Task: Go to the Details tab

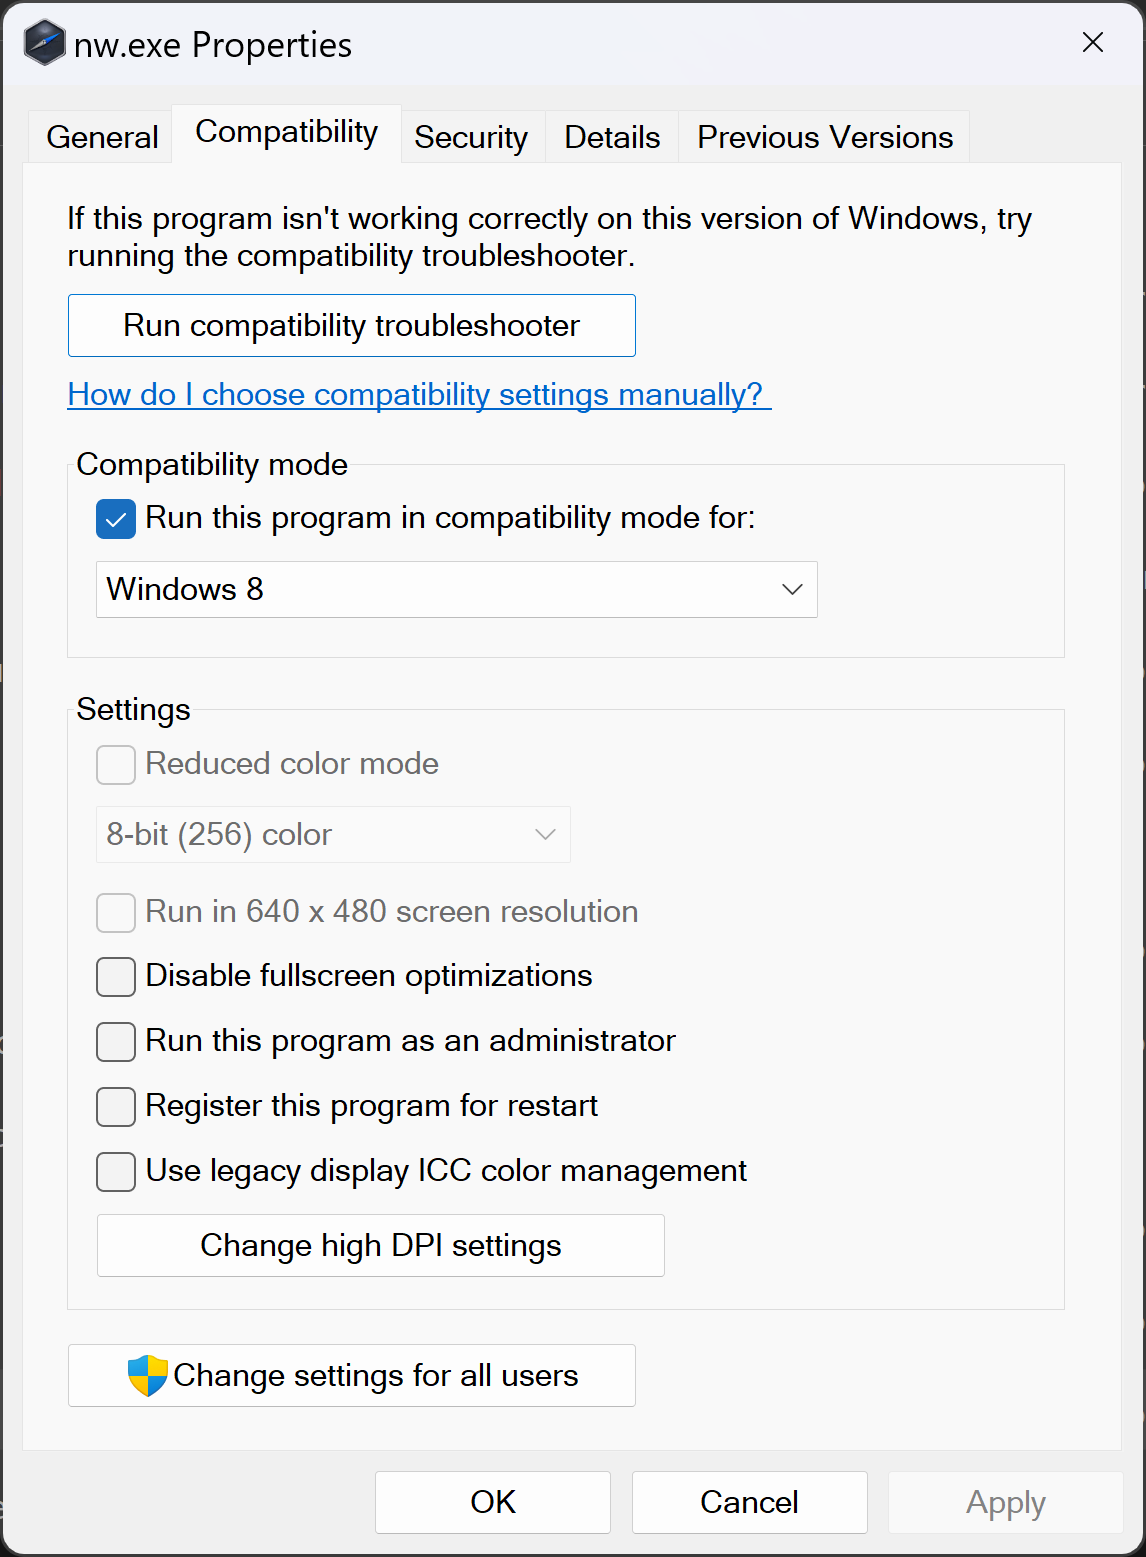Action: pos(612,137)
